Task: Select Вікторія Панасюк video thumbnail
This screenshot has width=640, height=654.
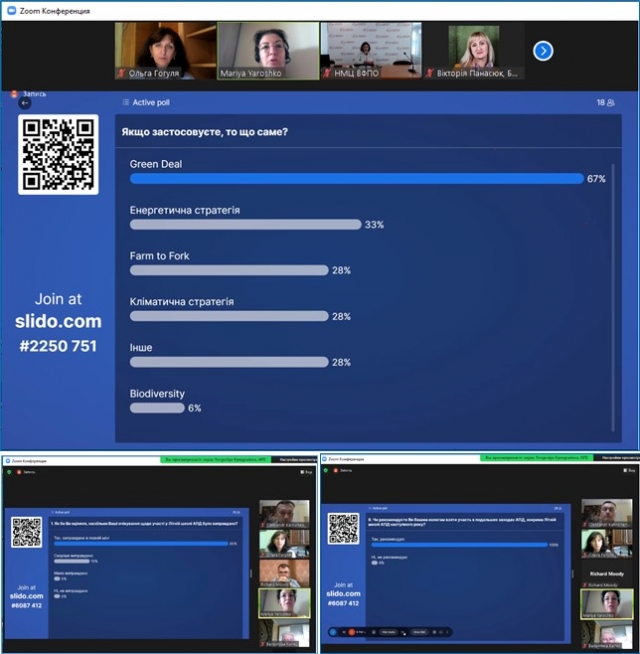Action: (474, 51)
